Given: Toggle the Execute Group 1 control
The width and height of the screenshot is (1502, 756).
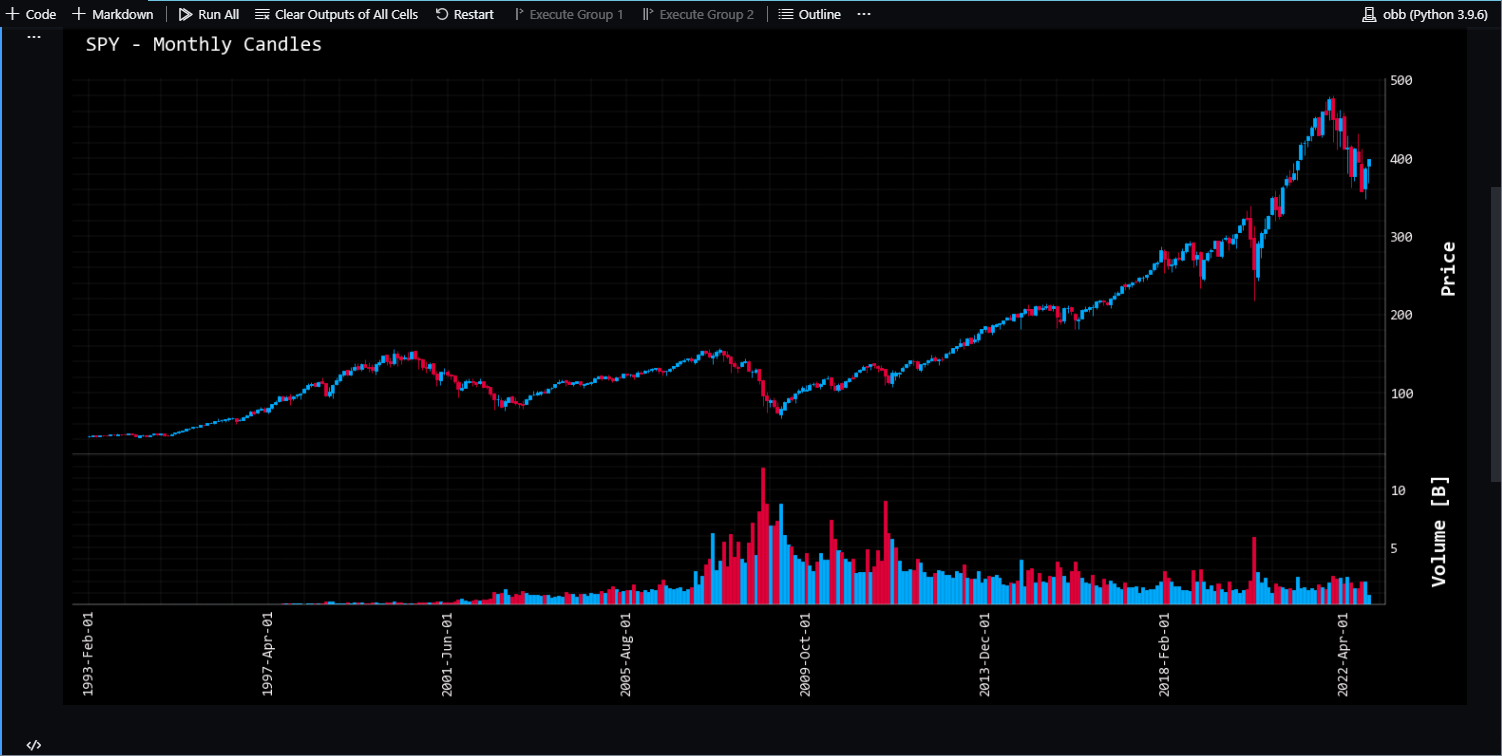Looking at the screenshot, I should coord(568,13).
